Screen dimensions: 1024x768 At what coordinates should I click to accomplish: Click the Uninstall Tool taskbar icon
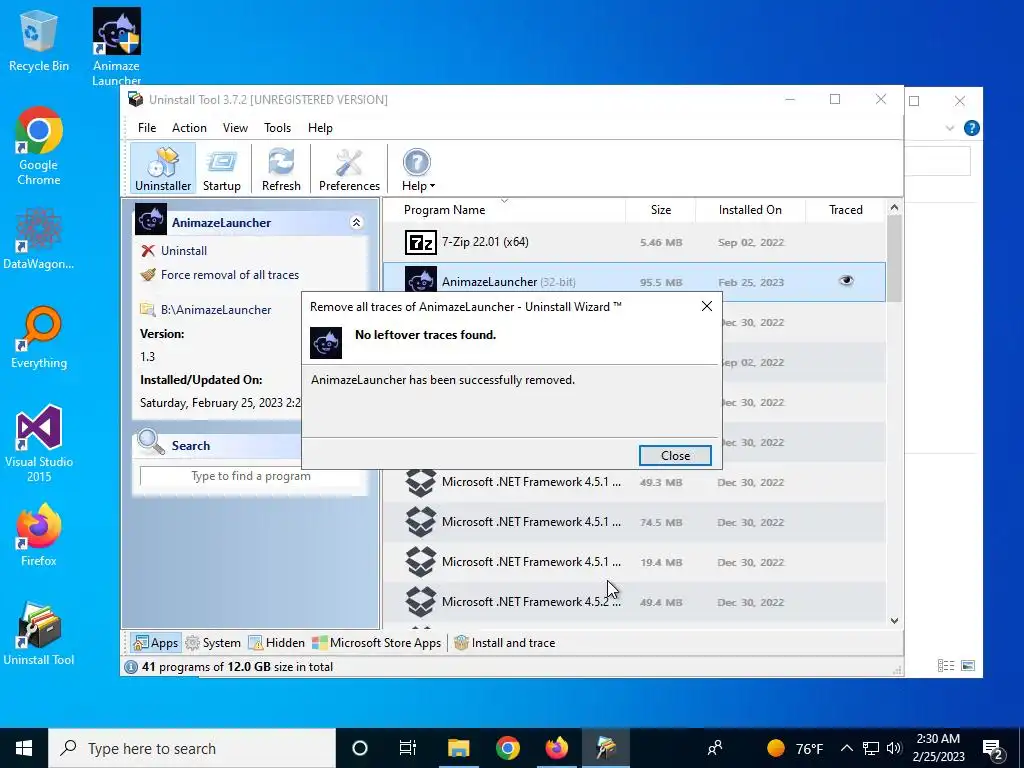[x=605, y=748]
